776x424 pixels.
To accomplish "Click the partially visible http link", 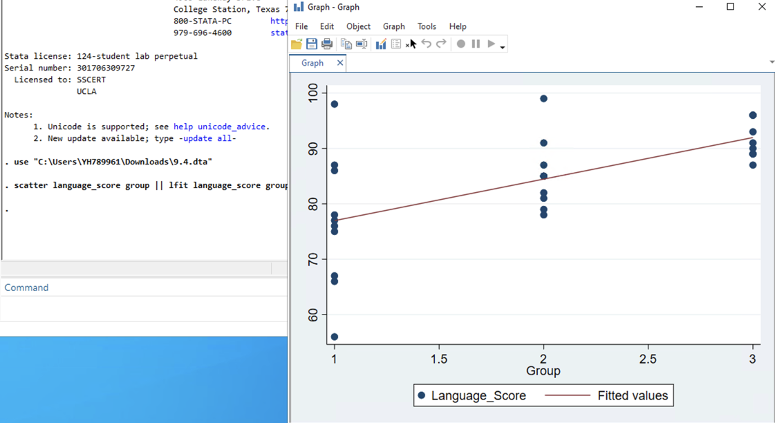I will pos(279,21).
